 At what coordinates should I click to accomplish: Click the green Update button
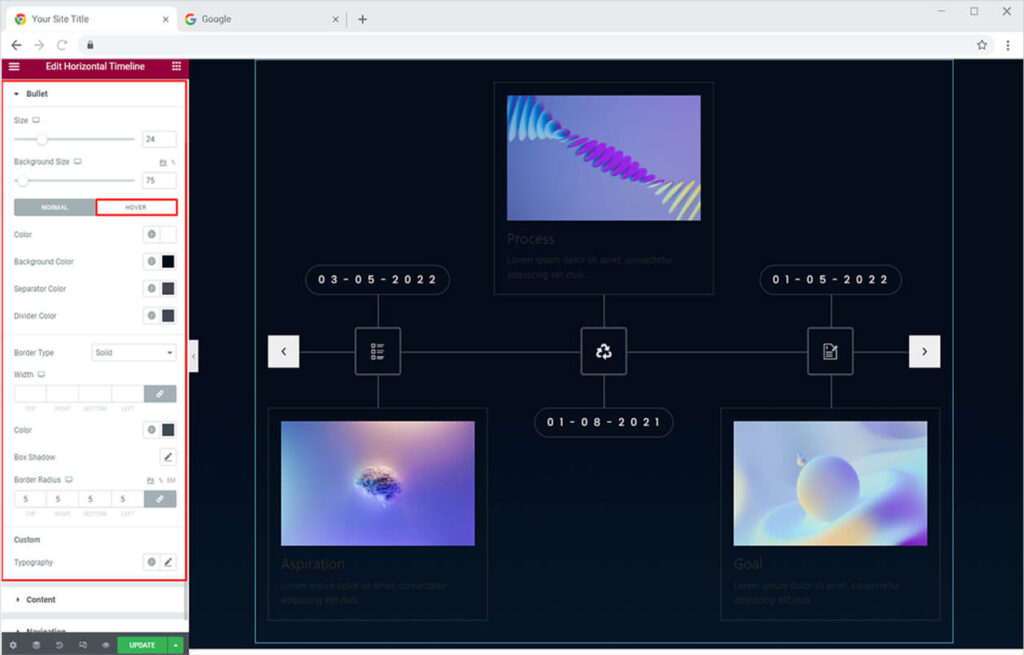[x=142, y=645]
